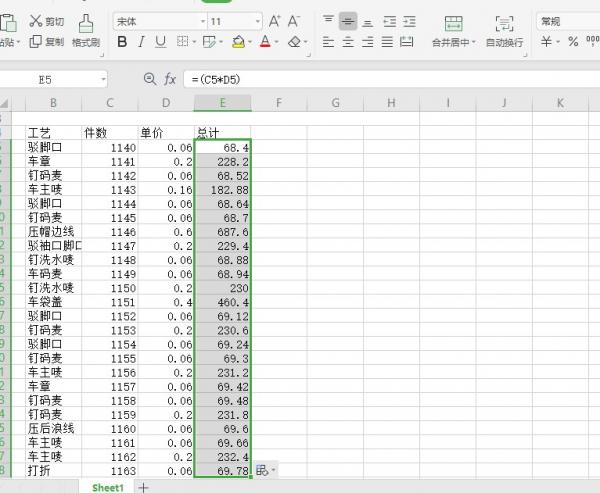The height and width of the screenshot is (493, 600).
Task: Align cell content to bottom
Action: (x=368, y=21)
